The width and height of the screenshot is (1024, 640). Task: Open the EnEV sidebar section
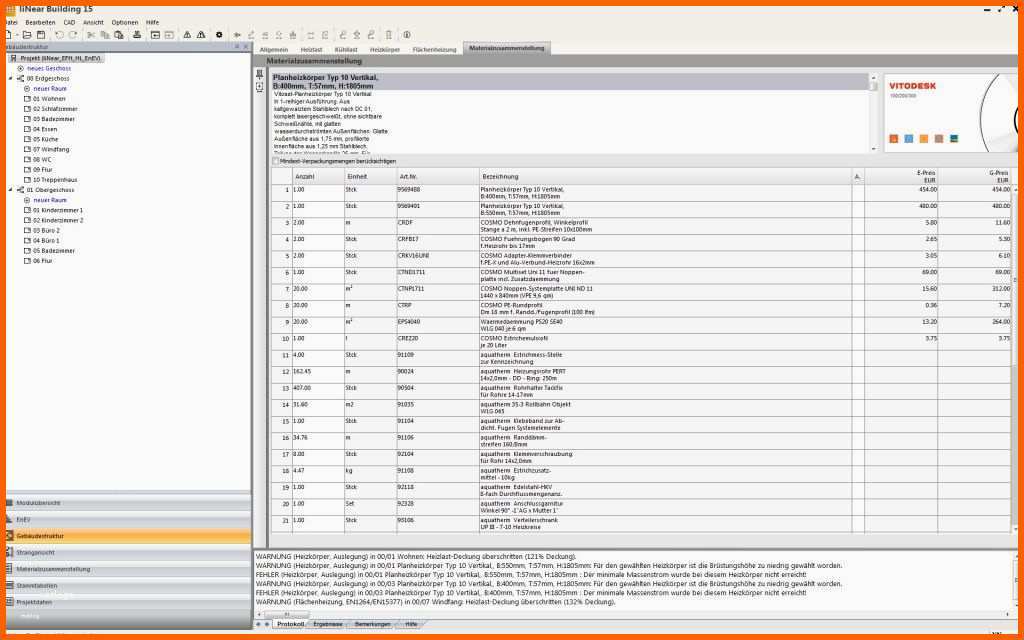128,519
